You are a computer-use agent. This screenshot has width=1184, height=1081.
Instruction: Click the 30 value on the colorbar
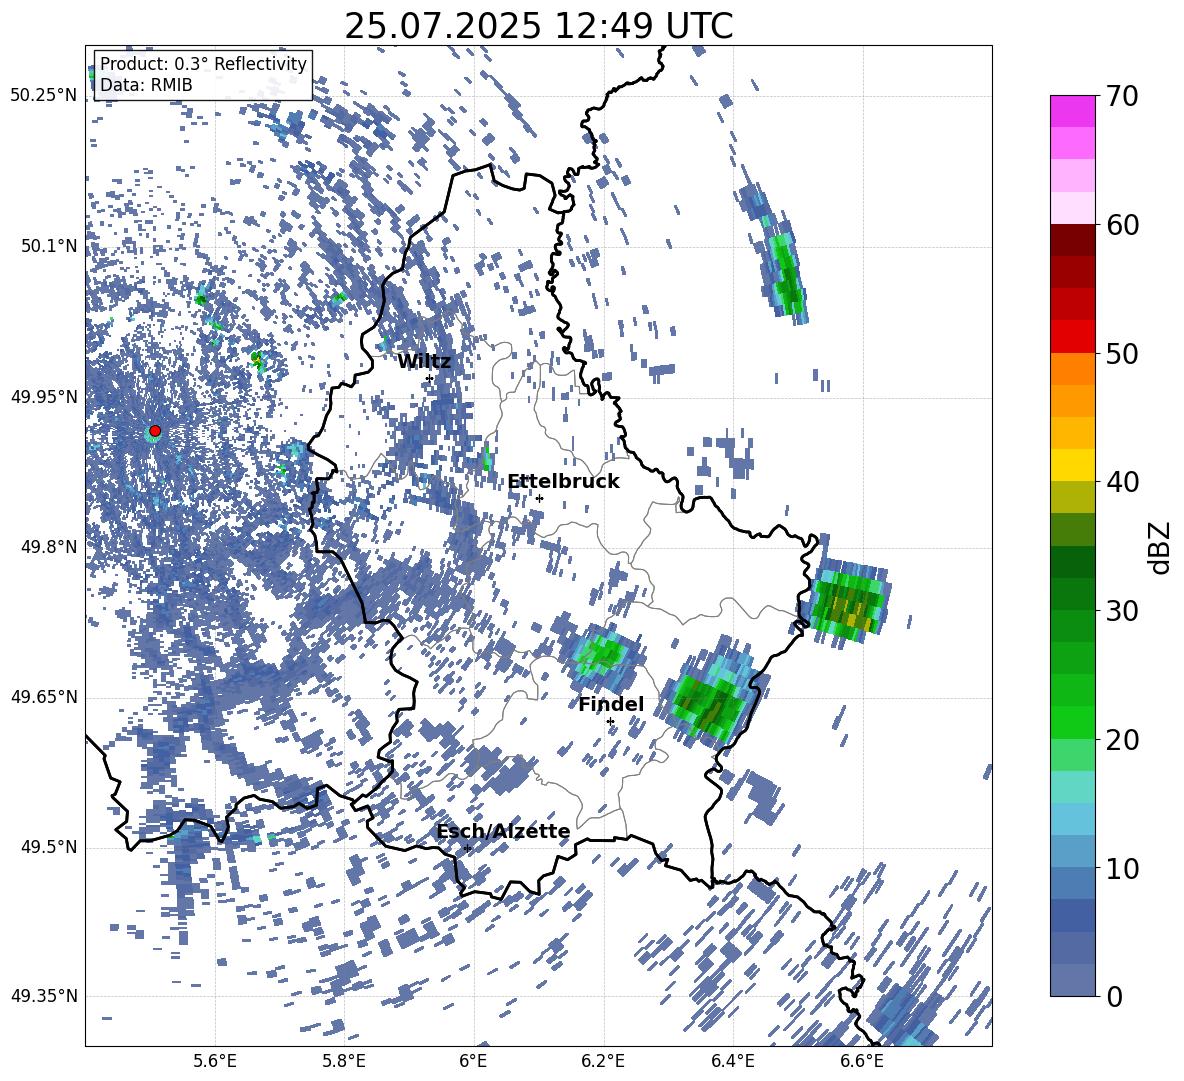1122,611
